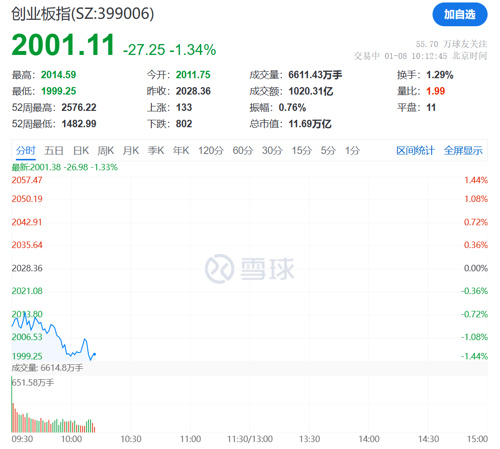Select the 60分 interval tab
500x449 pixels.
click(243, 151)
